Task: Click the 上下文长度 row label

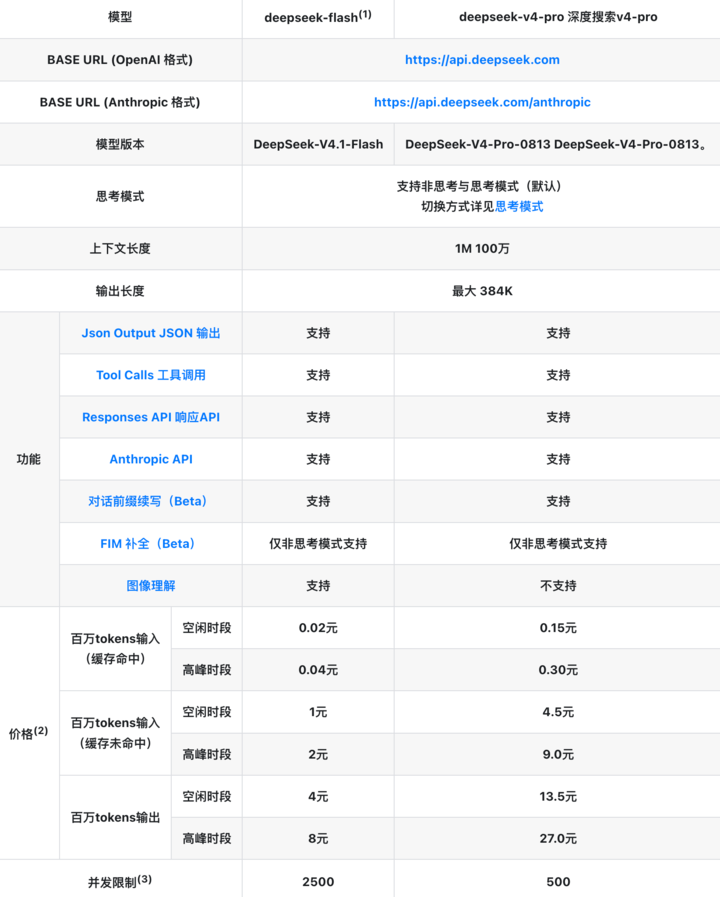Action: [120, 249]
